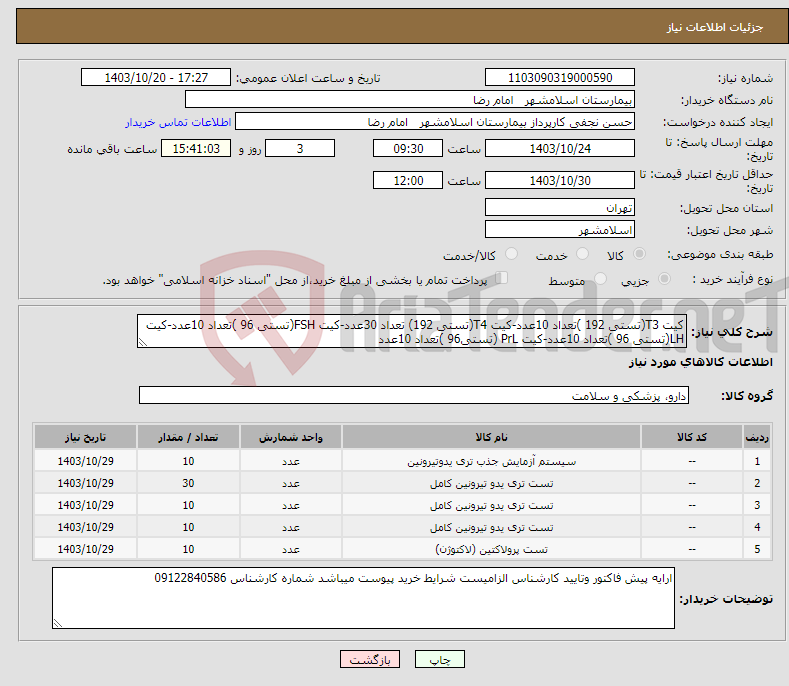
Task: Click the واحد شمارش column header
Action: pyautogui.click(x=291, y=437)
